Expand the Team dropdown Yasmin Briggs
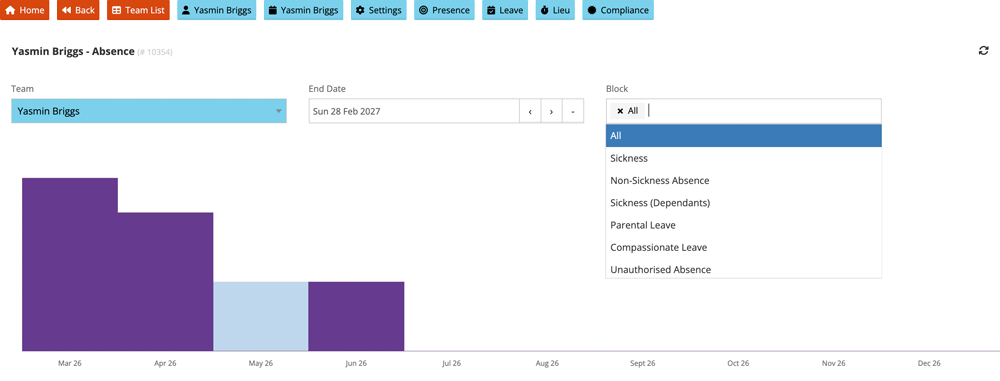 pyautogui.click(x=149, y=111)
